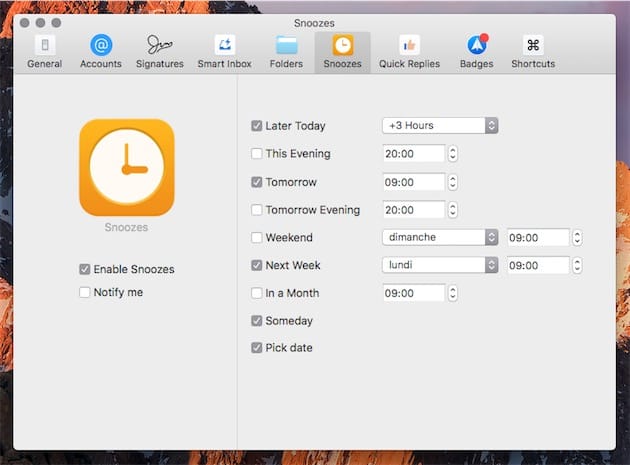Uncheck the Next Week checkbox
The height and width of the screenshot is (465, 630).
[x=256, y=265]
